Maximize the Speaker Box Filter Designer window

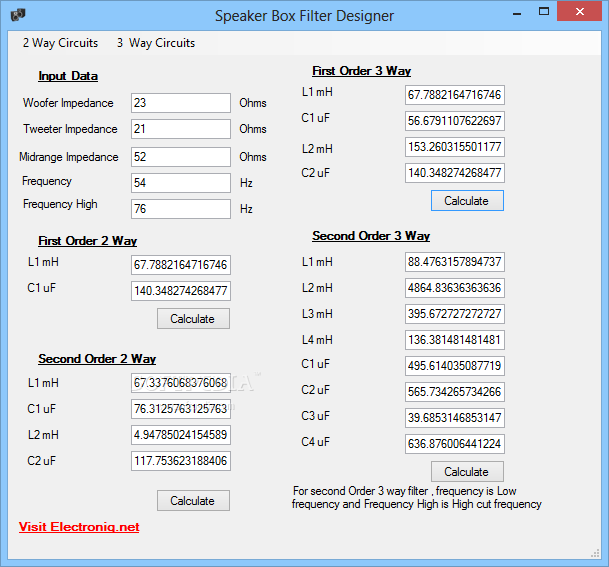tap(544, 12)
